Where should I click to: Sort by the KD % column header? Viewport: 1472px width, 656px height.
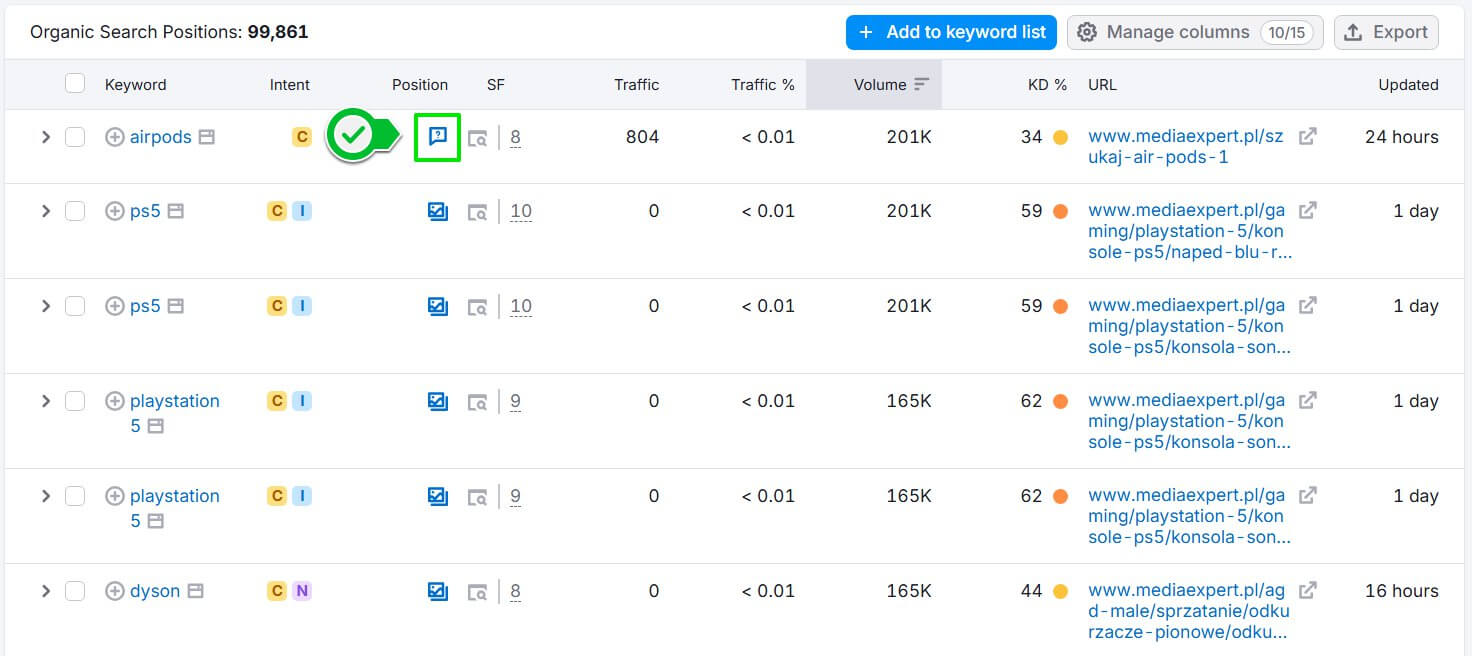pyautogui.click(x=1048, y=85)
